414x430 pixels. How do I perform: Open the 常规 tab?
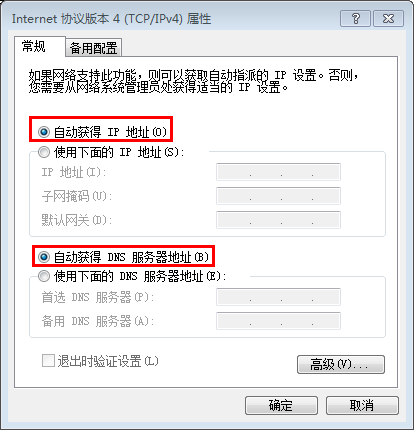[33, 46]
